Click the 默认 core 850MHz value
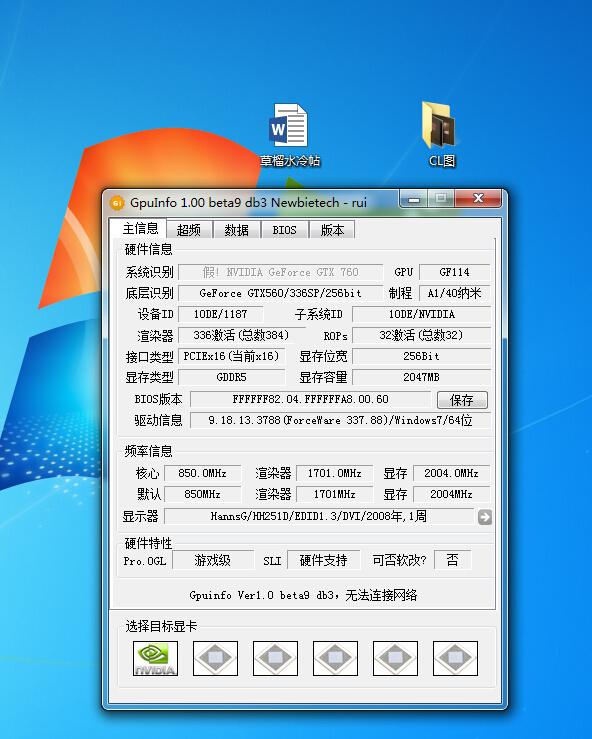Screen dimensions: 592x739 [202, 494]
